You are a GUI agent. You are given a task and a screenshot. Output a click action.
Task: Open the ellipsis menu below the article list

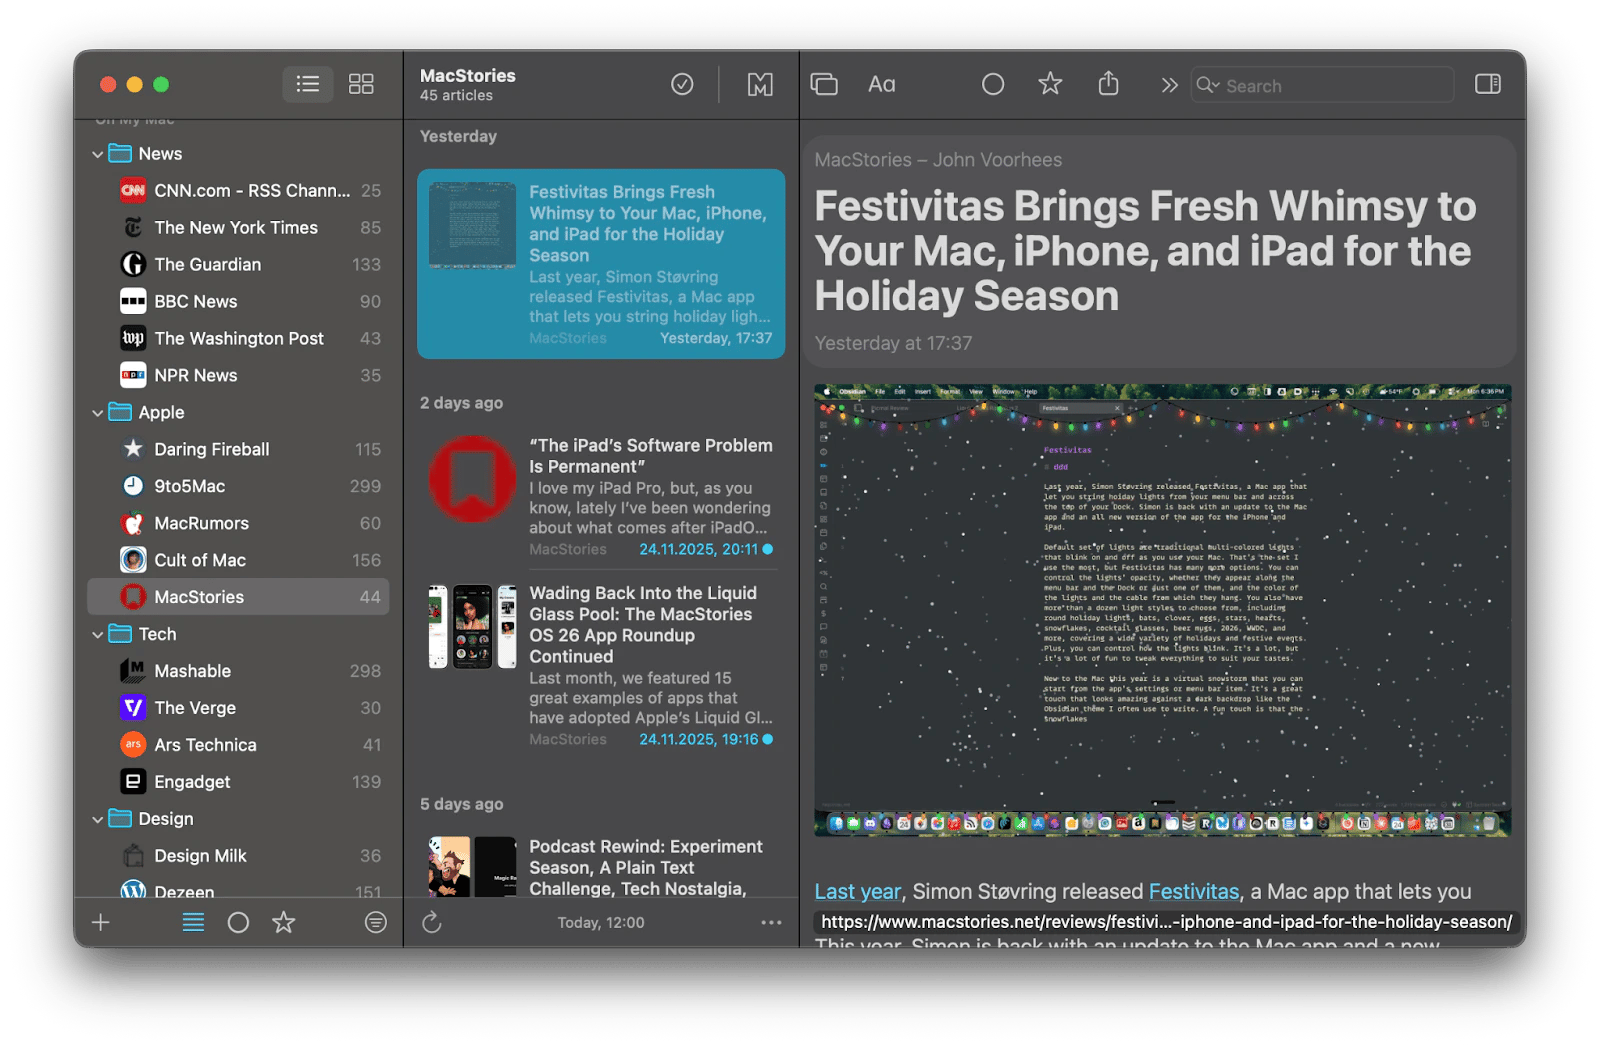tap(771, 922)
